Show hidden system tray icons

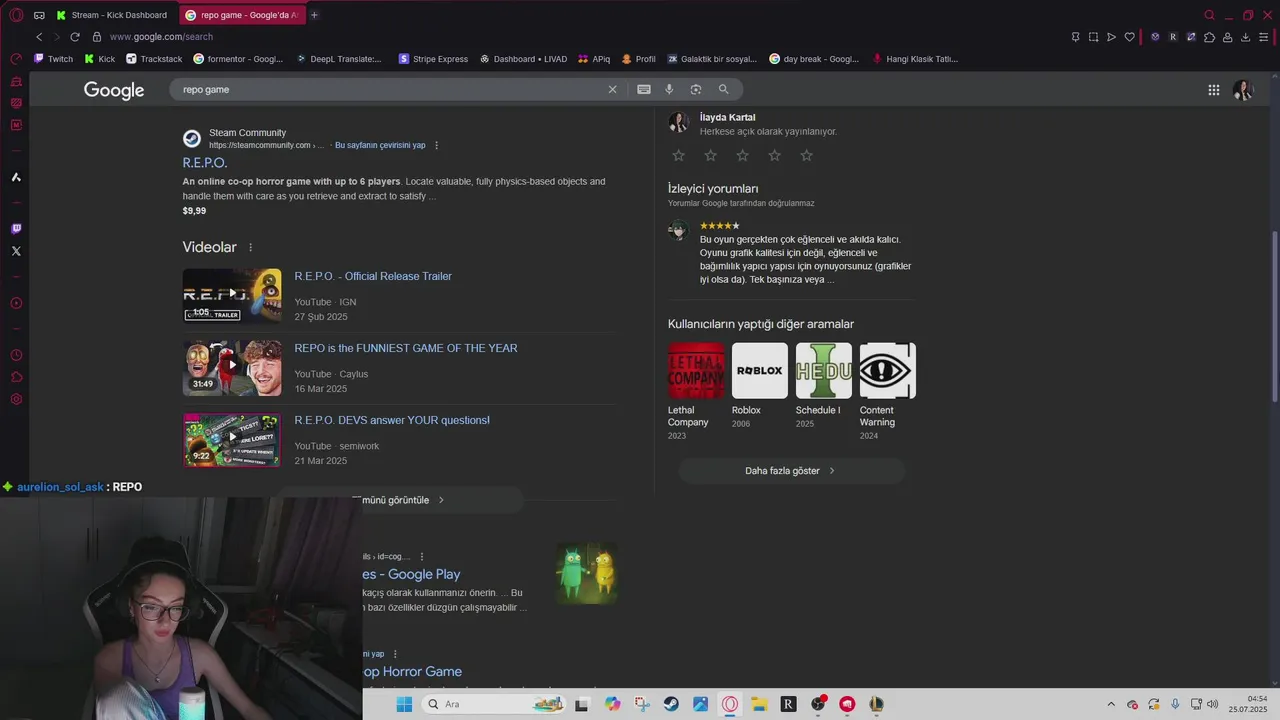click(1111, 704)
